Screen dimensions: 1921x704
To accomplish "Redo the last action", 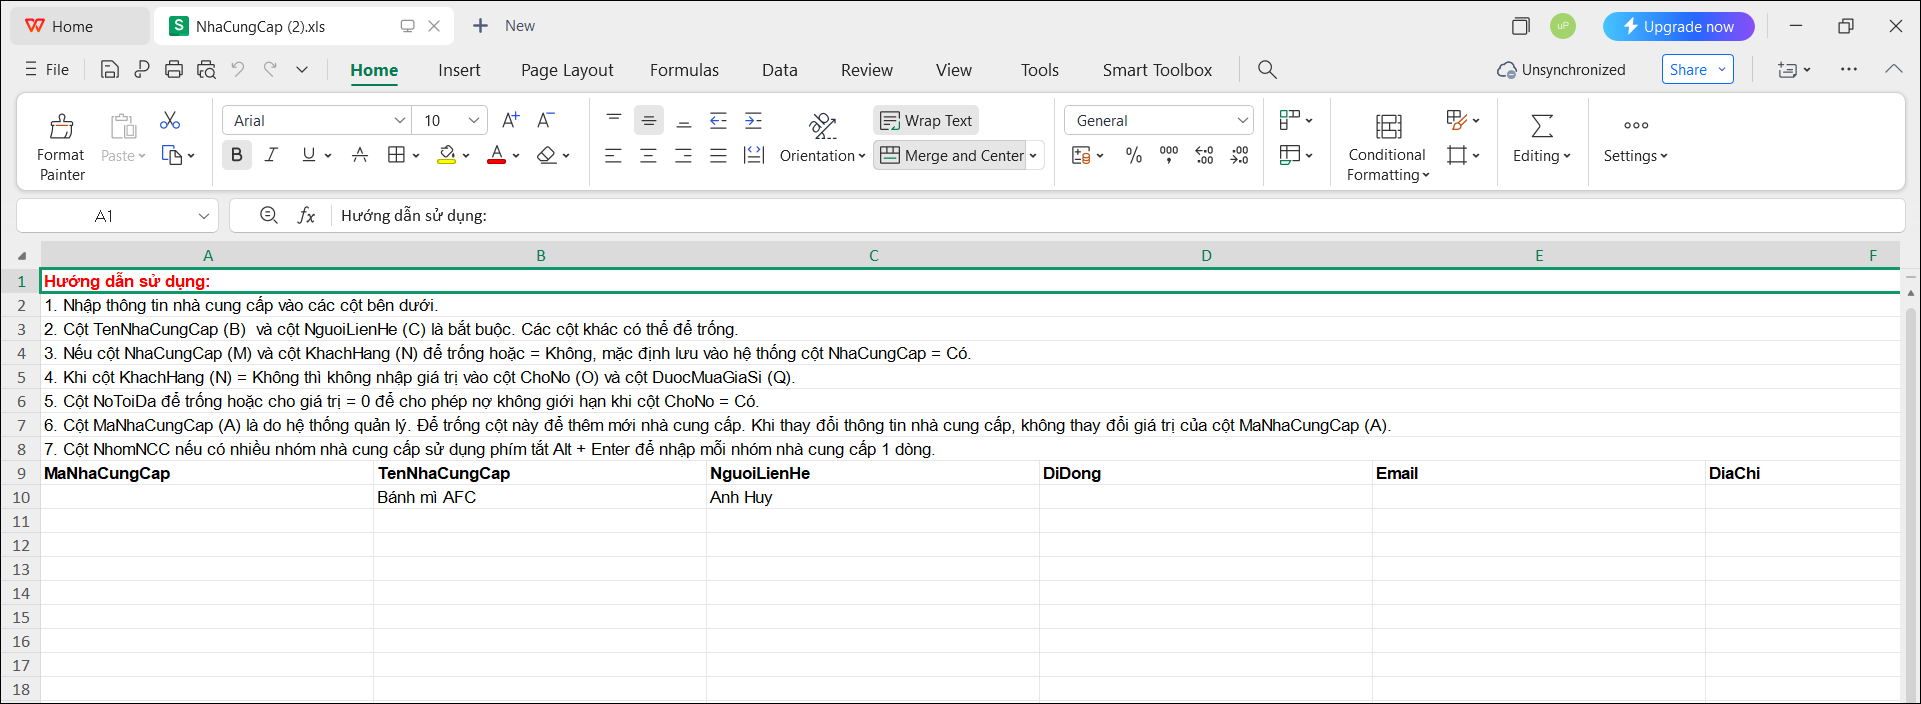I will click(270, 69).
